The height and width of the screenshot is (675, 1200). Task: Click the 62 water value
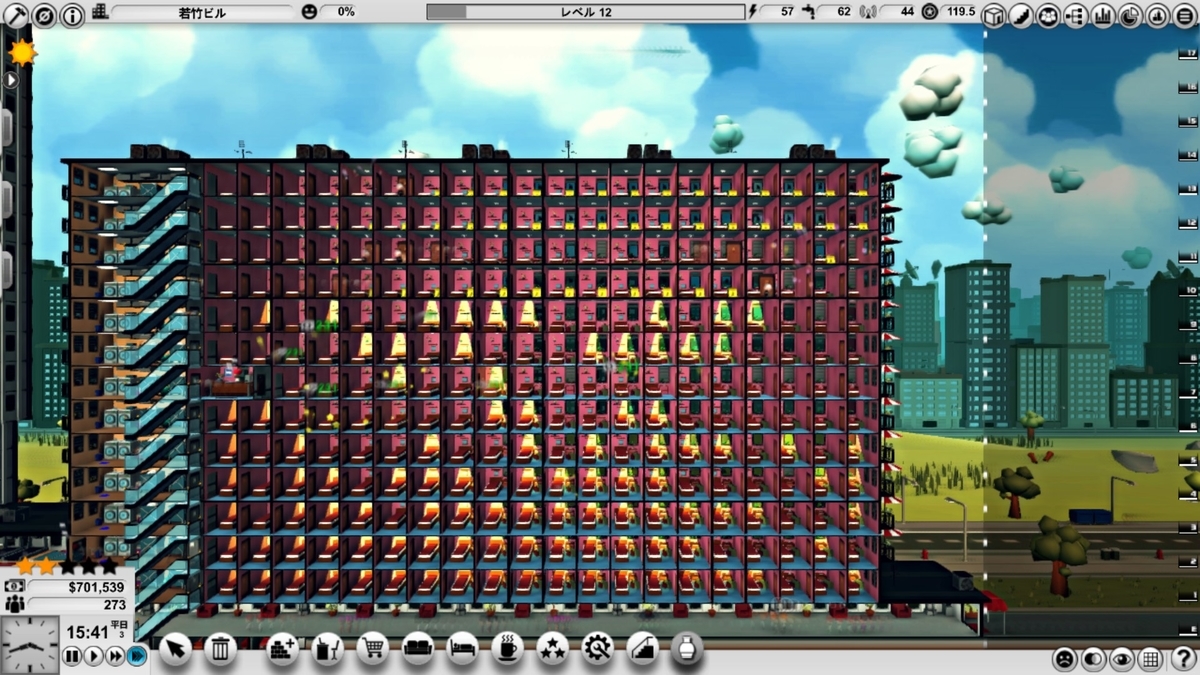click(x=843, y=12)
